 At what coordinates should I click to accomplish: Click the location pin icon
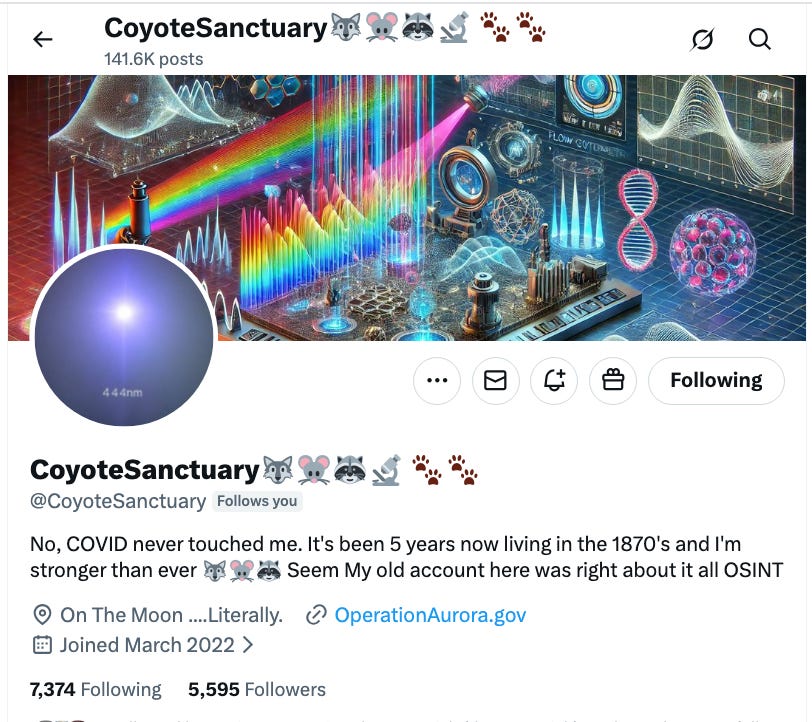coord(42,615)
